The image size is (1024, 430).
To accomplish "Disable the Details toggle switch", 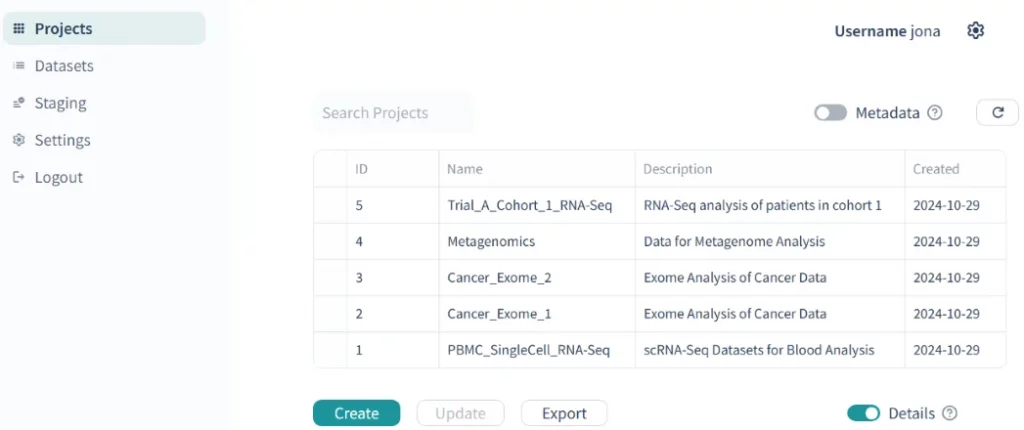I will pyautogui.click(x=863, y=413).
